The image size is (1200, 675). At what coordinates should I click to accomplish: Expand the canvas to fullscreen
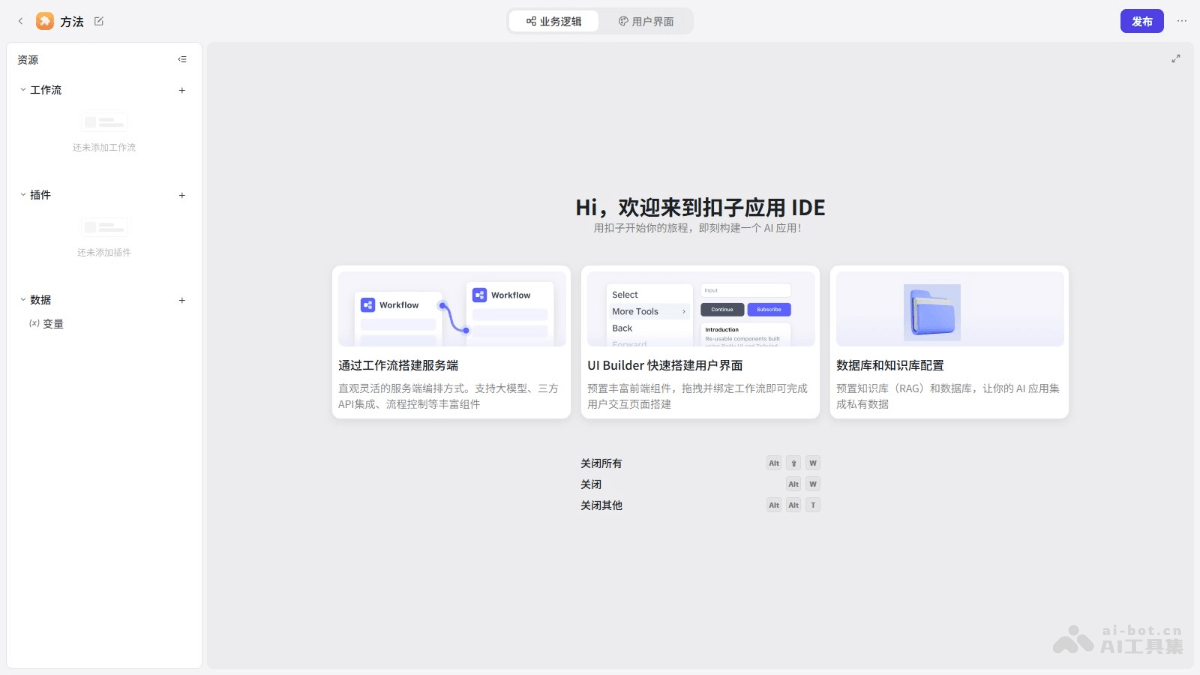1176,59
